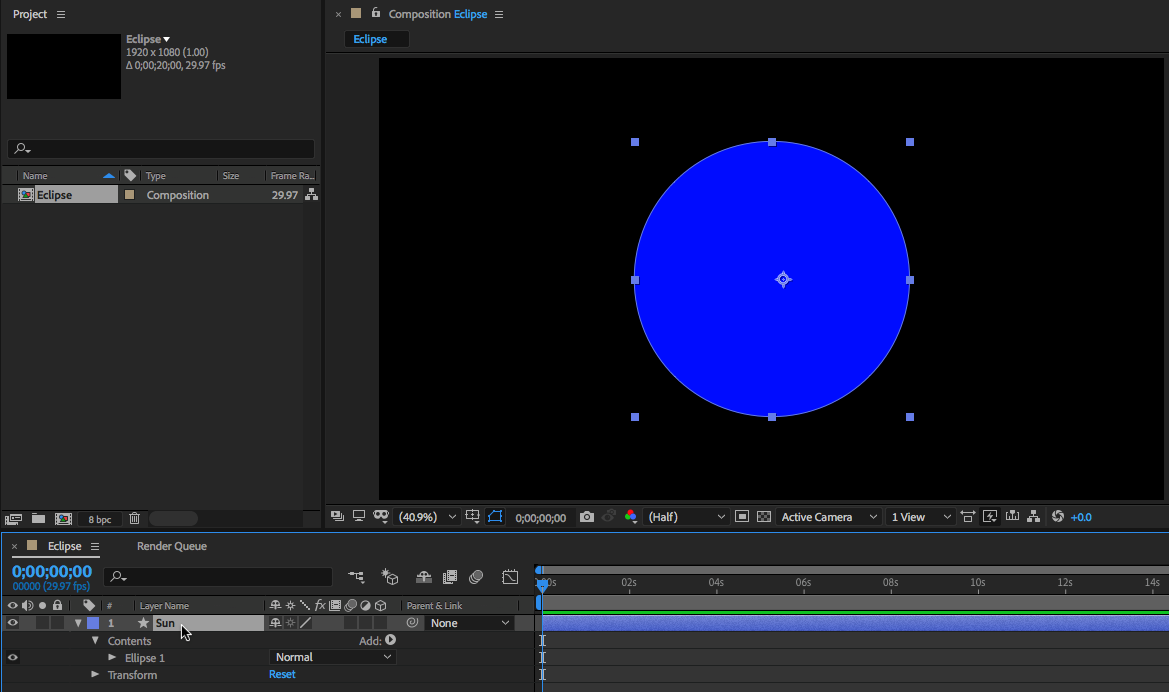Toggle the transparency grid icon
1169x692 pixels.
(764, 517)
